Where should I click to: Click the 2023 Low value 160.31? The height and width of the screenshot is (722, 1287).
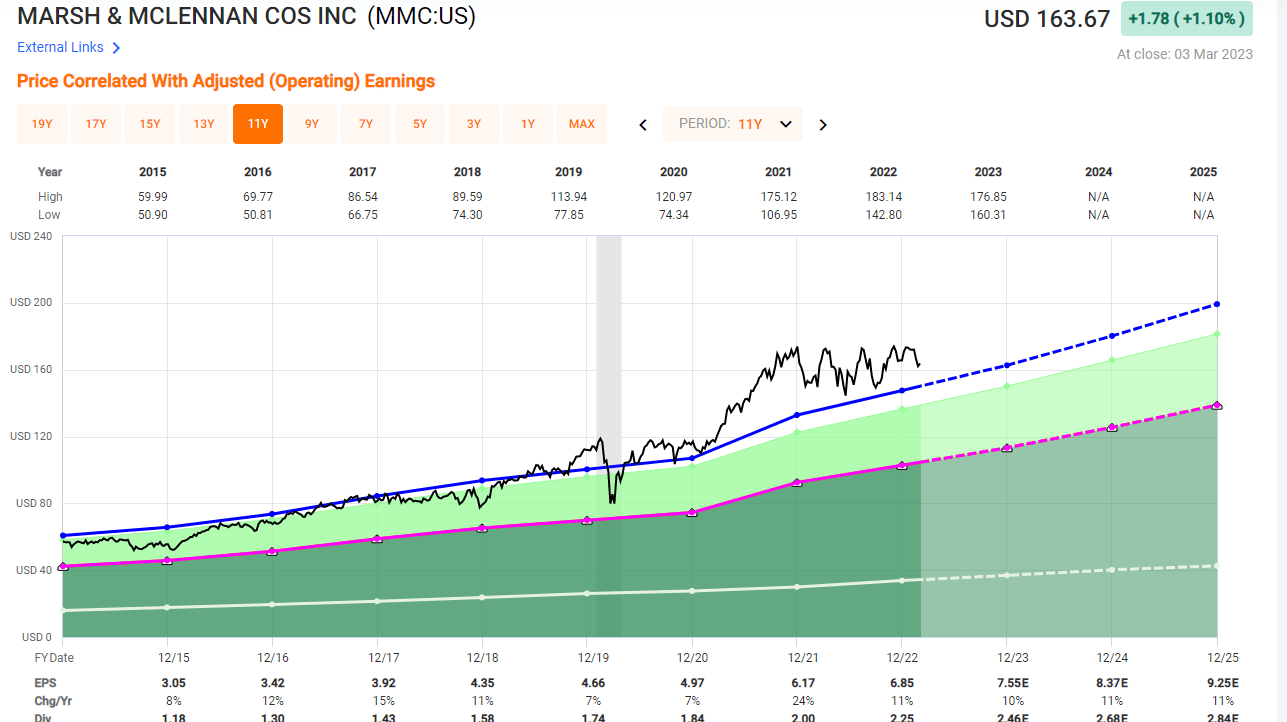[x=988, y=215]
